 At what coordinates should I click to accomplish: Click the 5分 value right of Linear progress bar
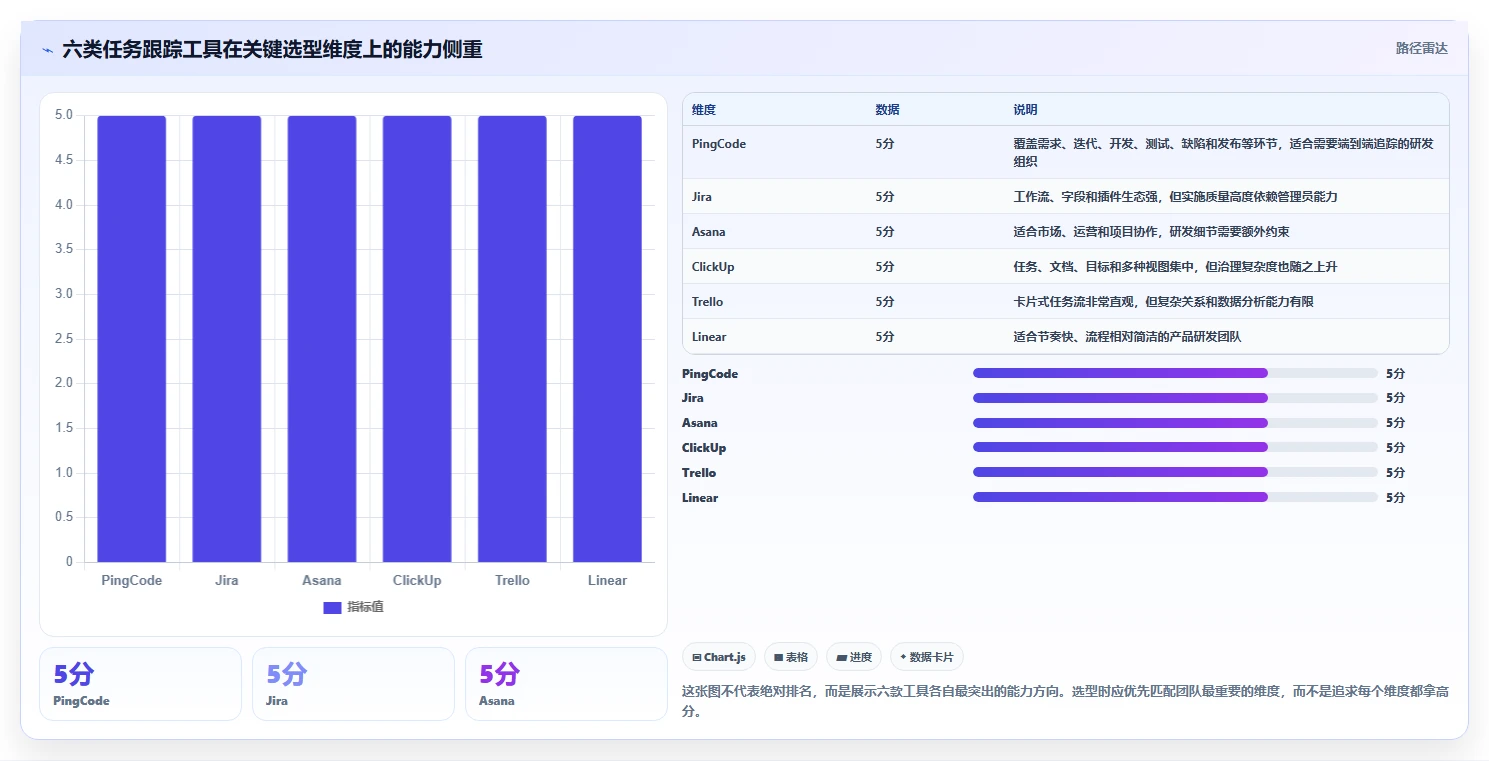[1395, 498]
